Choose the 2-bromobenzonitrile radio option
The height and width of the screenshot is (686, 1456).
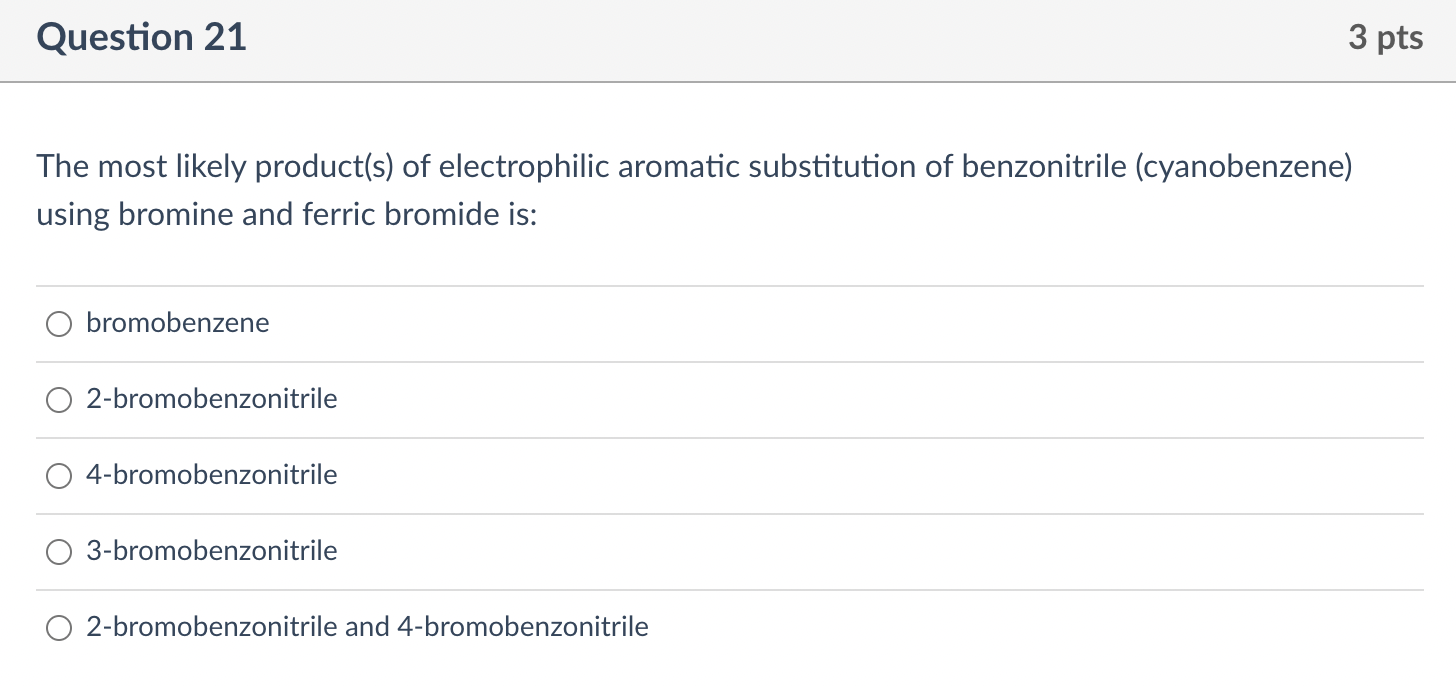coord(59,400)
